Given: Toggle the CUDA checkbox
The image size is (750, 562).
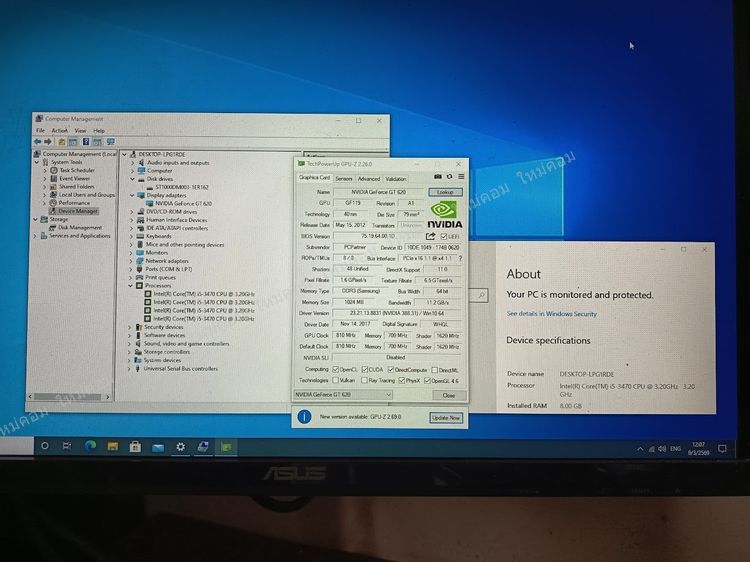Looking at the screenshot, I should (365, 370).
